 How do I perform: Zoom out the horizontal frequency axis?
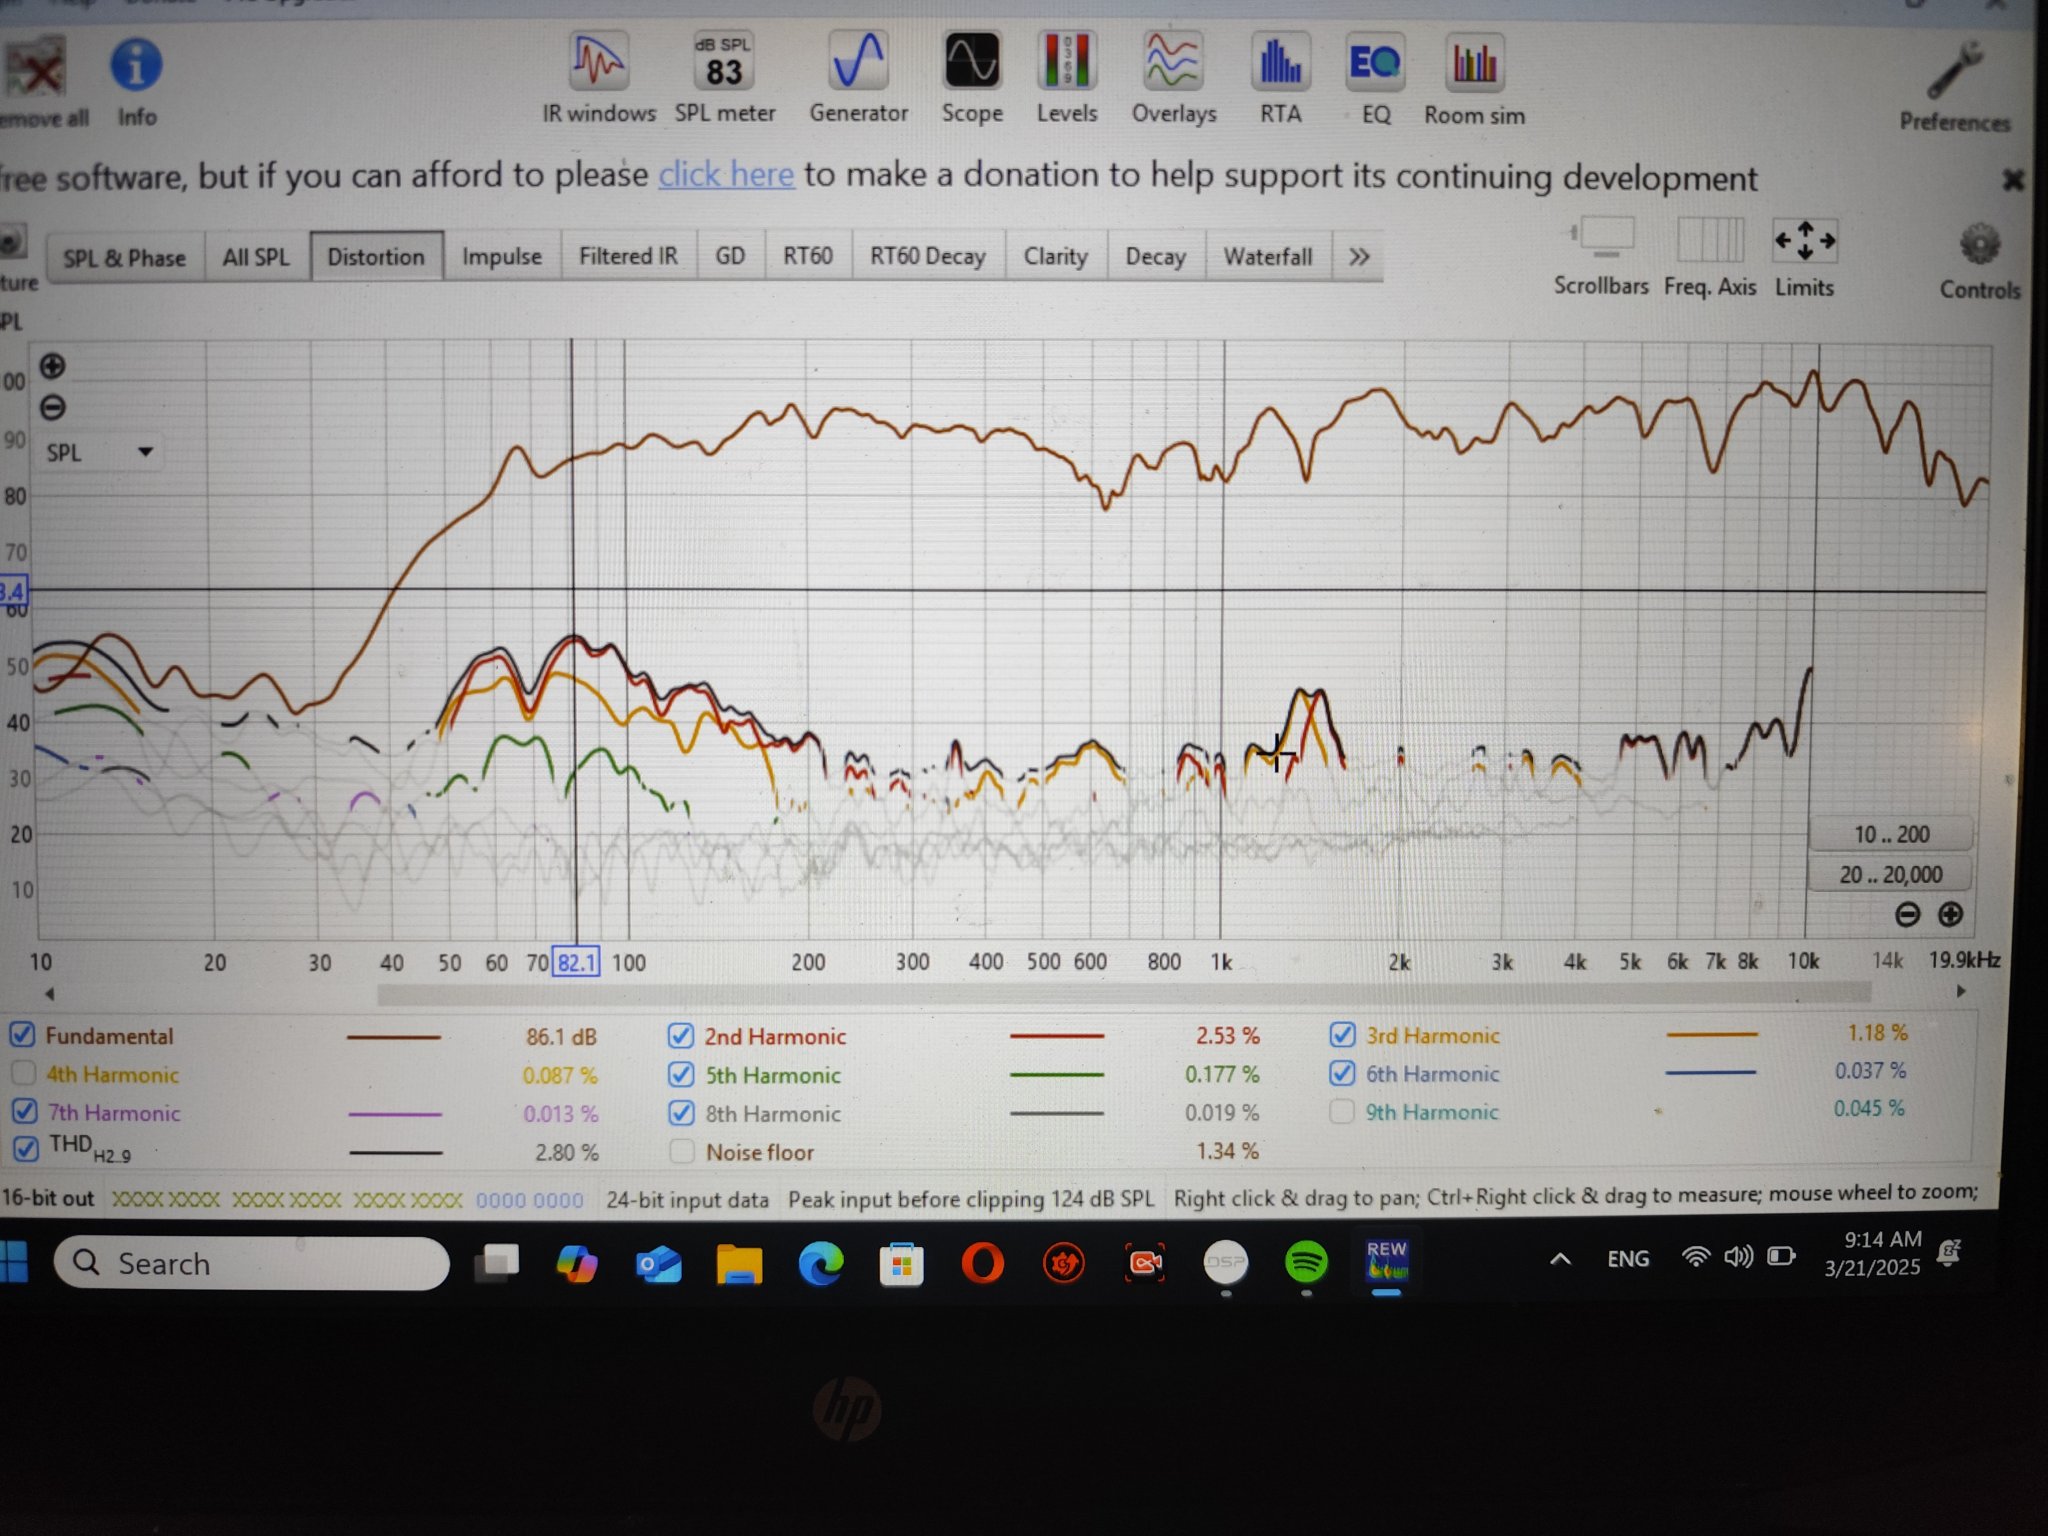1907,914
